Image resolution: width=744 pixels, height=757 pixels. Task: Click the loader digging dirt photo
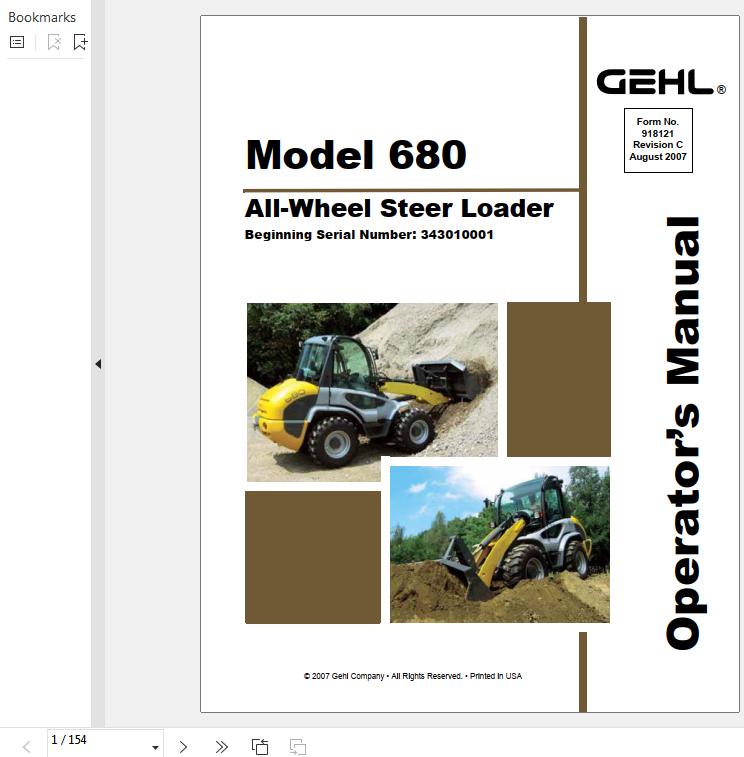click(499, 544)
